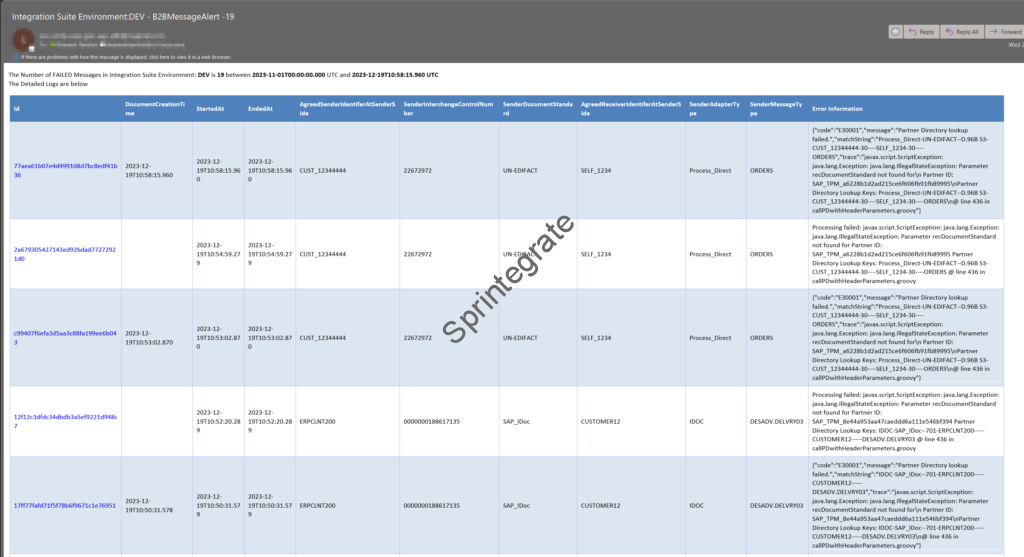Click the smiley reaction icon
The image size is (1024, 557).
896,31
